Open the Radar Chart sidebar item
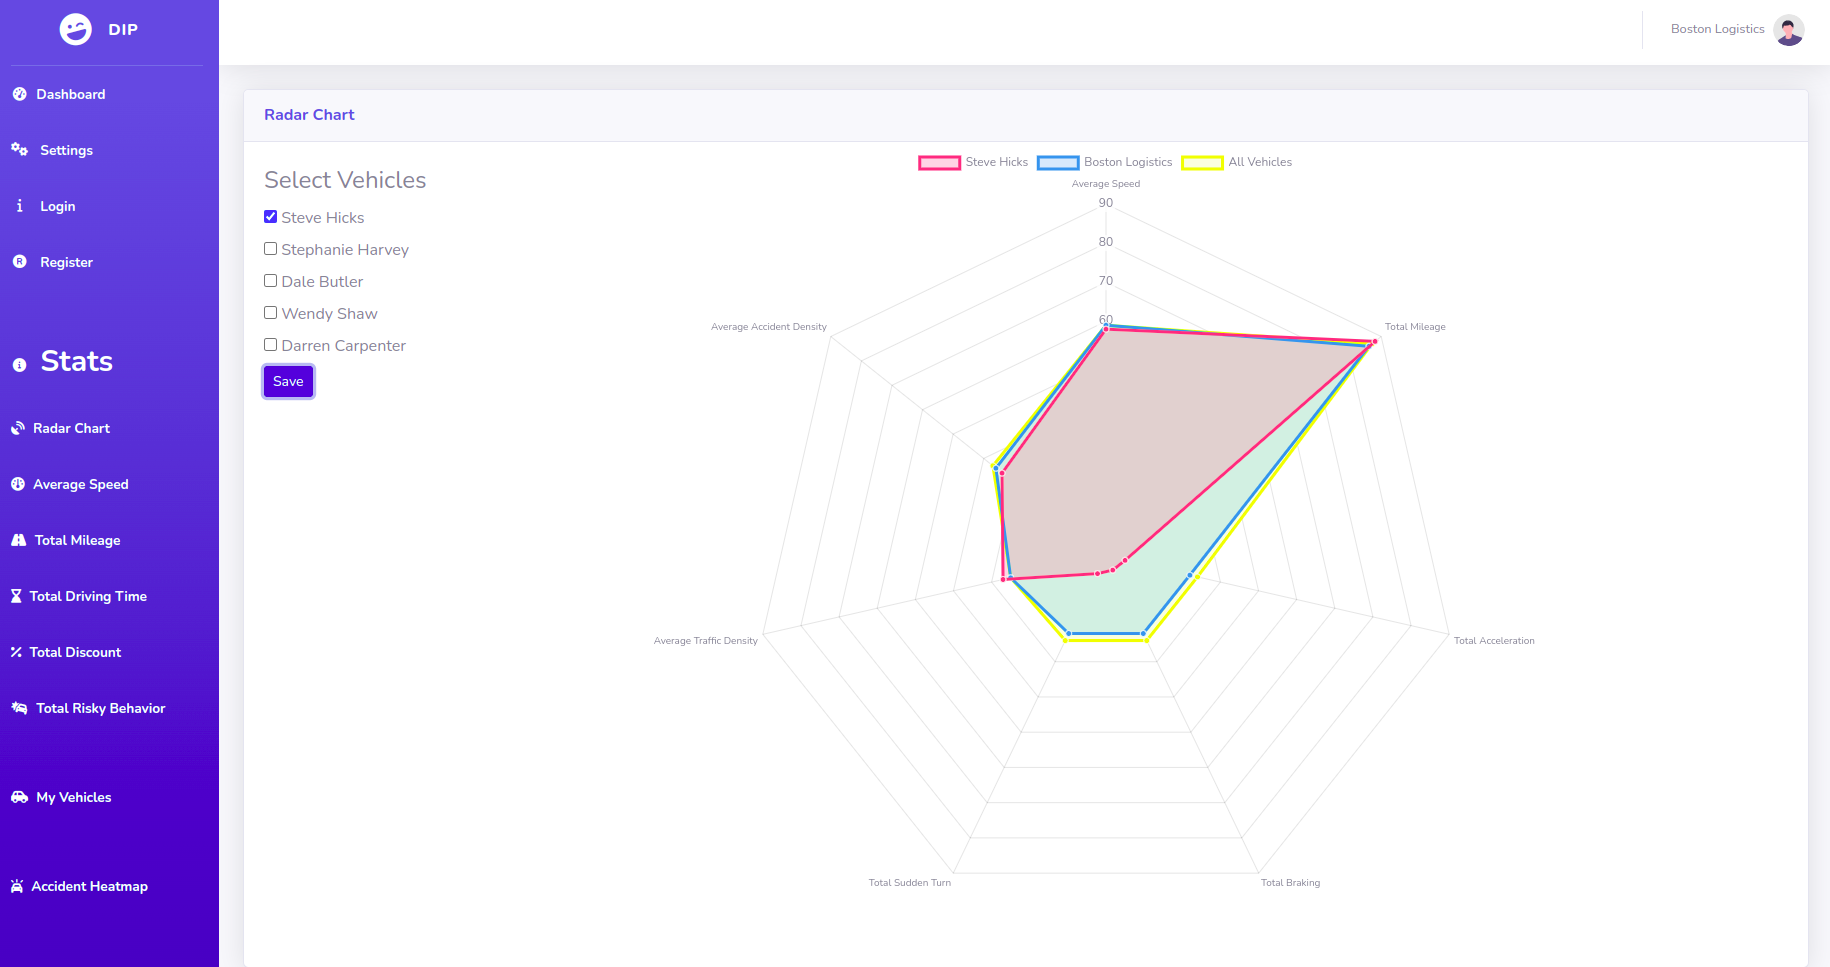The width and height of the screenshot is (1830, 967). tap(71, 428)
